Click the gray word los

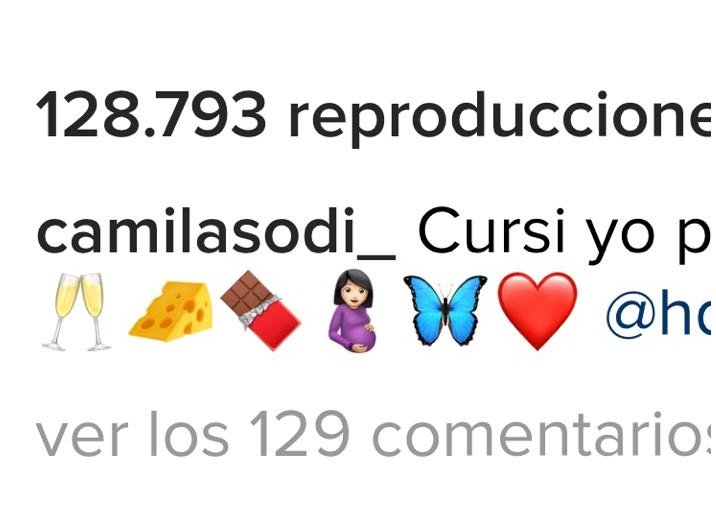click(x=189, y=434)
